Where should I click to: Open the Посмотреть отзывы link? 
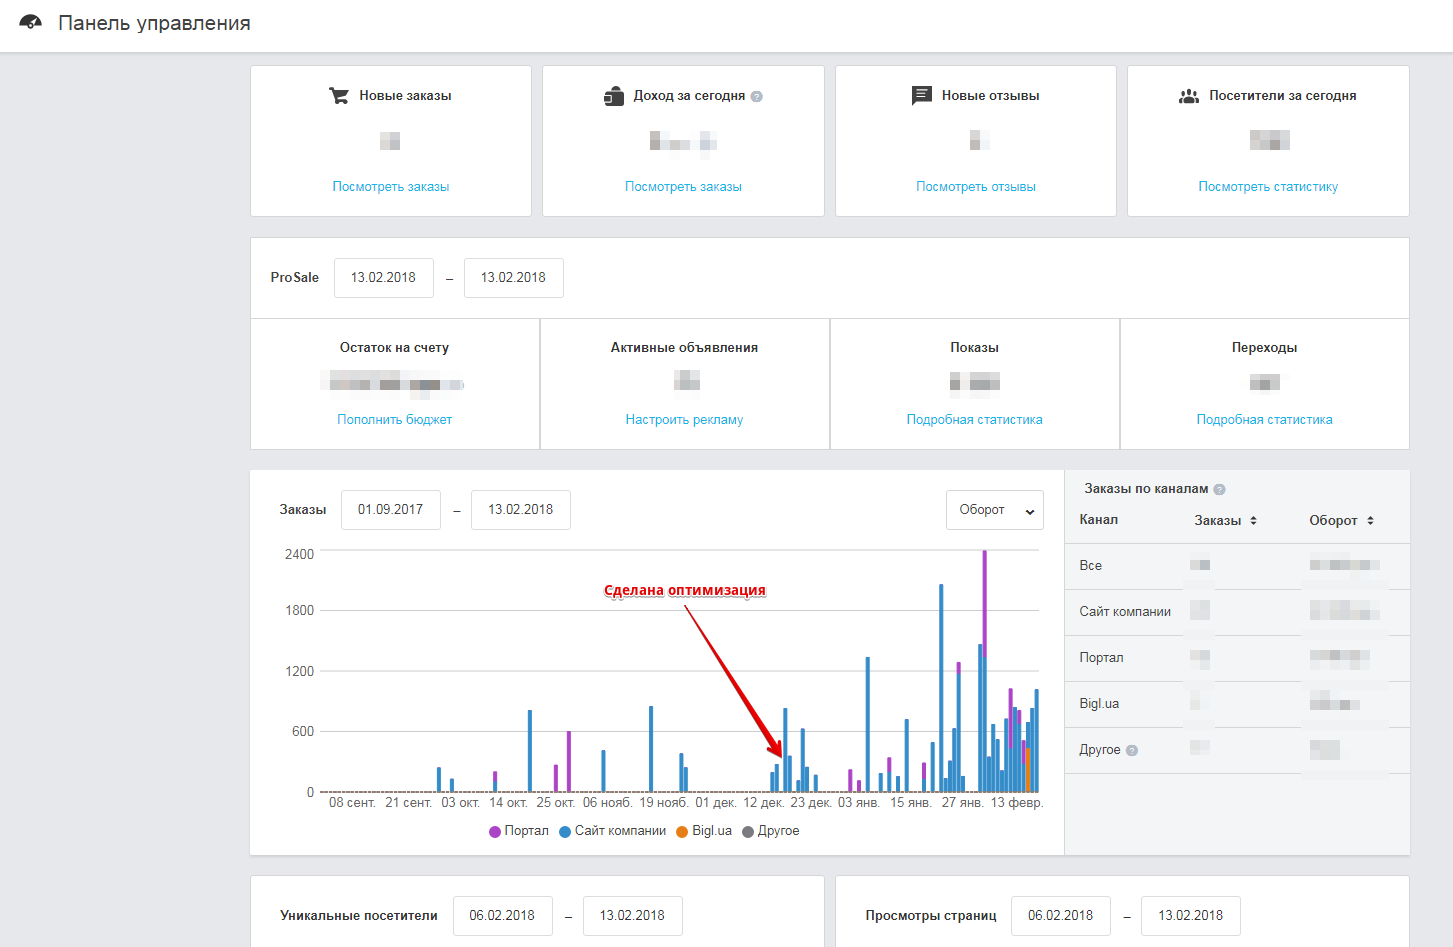[x=976, y=187]
